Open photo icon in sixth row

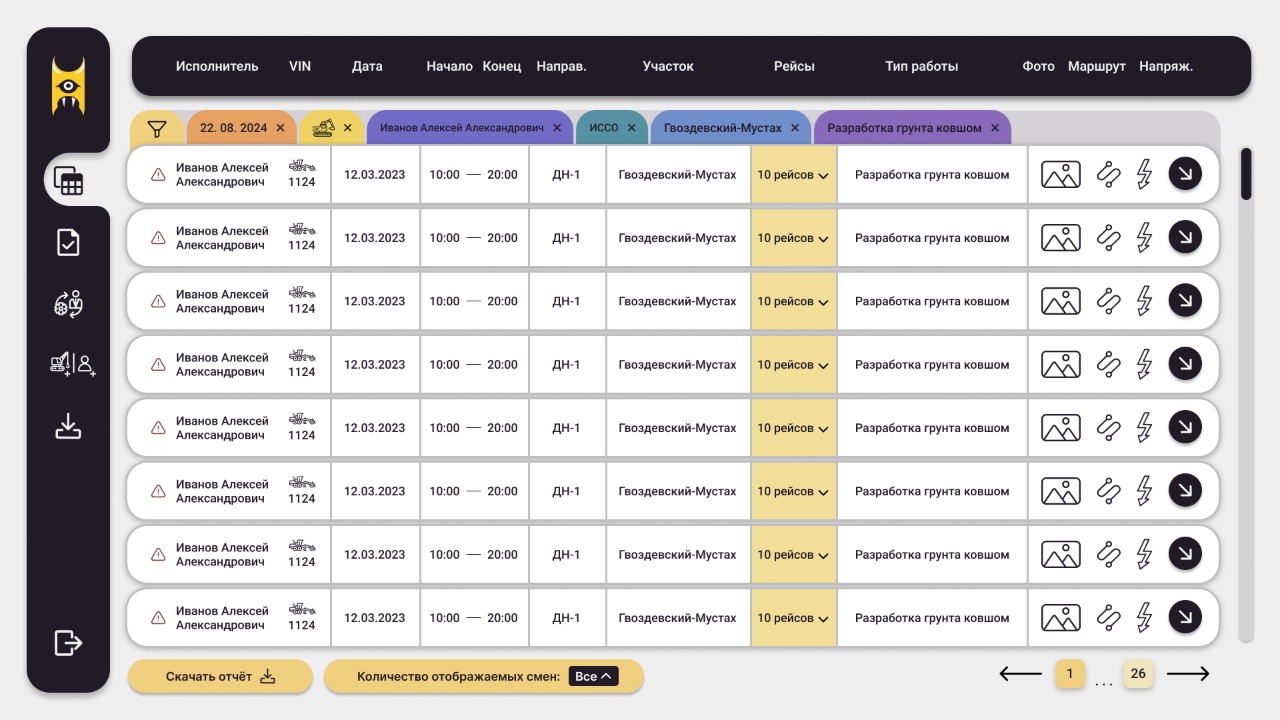point(1061,491)
